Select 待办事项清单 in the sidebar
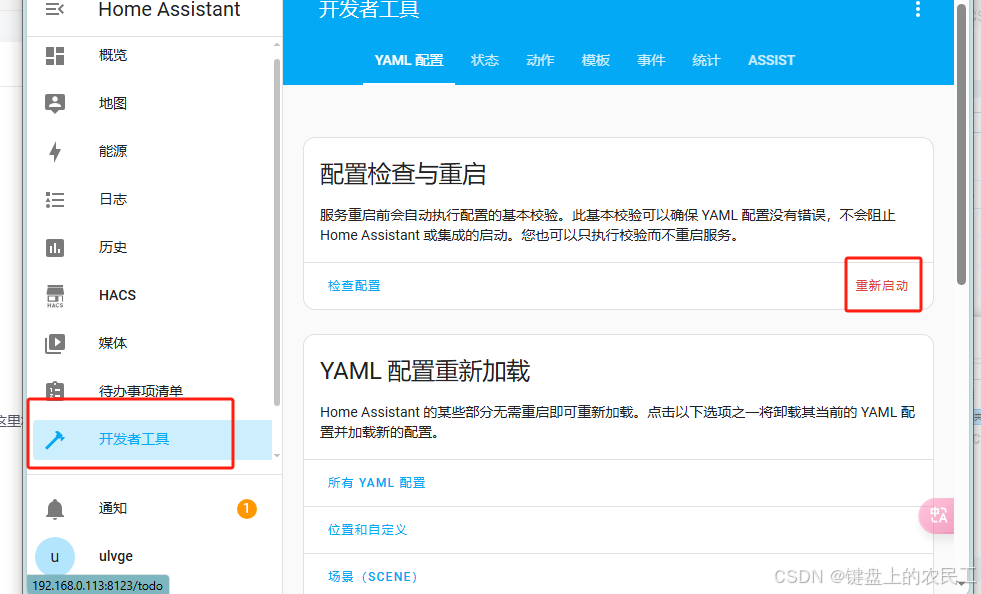Viewport: 981px width, 594px height. (x=141, y=392)
